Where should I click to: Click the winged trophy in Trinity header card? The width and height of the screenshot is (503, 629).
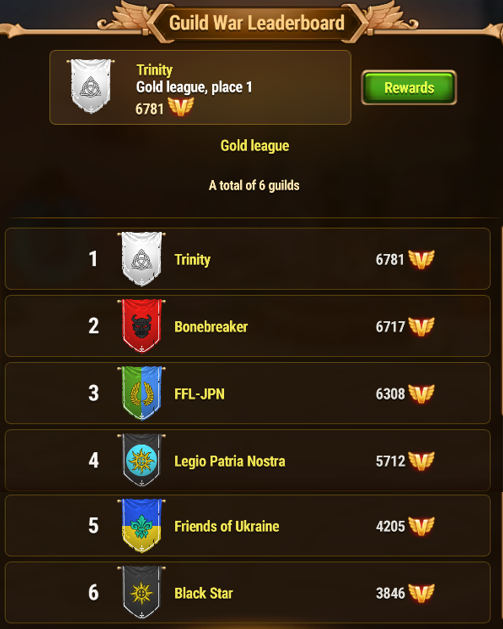tap(181, 107)
